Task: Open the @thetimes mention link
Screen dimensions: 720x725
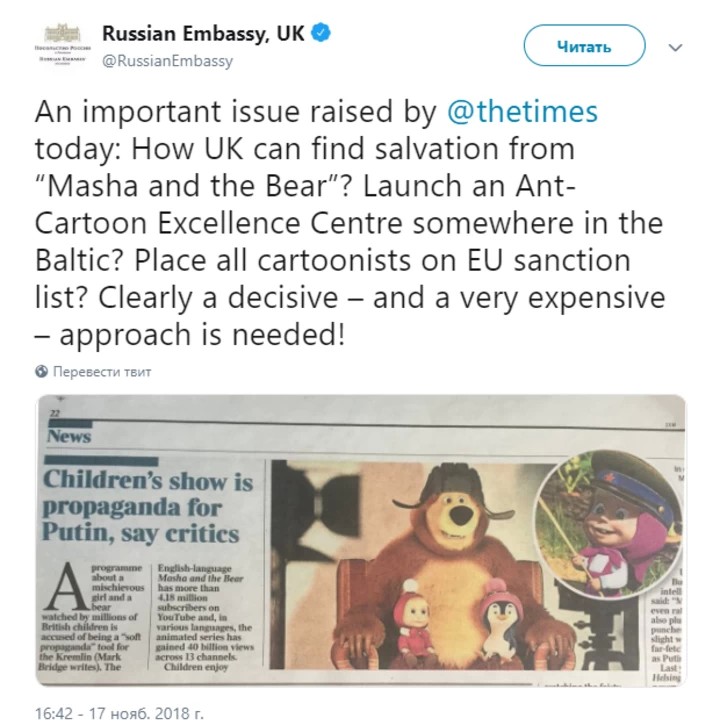Action: (522, 112)
